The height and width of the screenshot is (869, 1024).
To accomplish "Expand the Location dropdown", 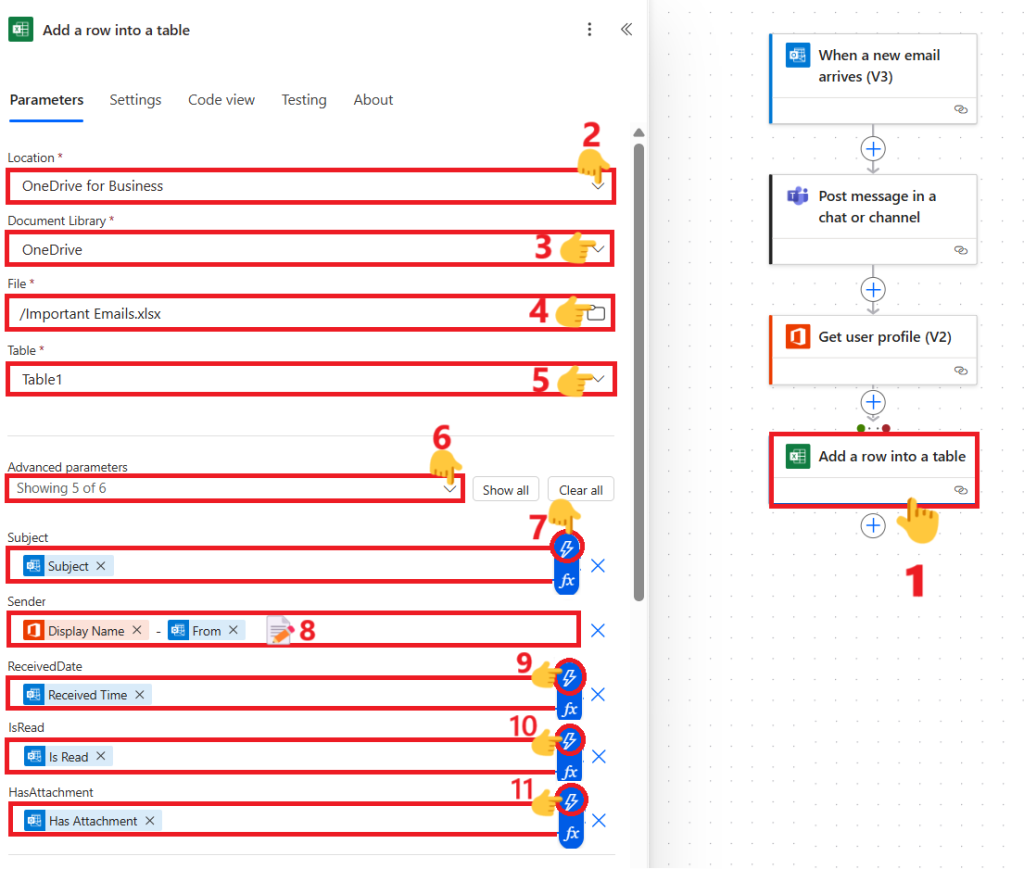I will click(598, 185).
